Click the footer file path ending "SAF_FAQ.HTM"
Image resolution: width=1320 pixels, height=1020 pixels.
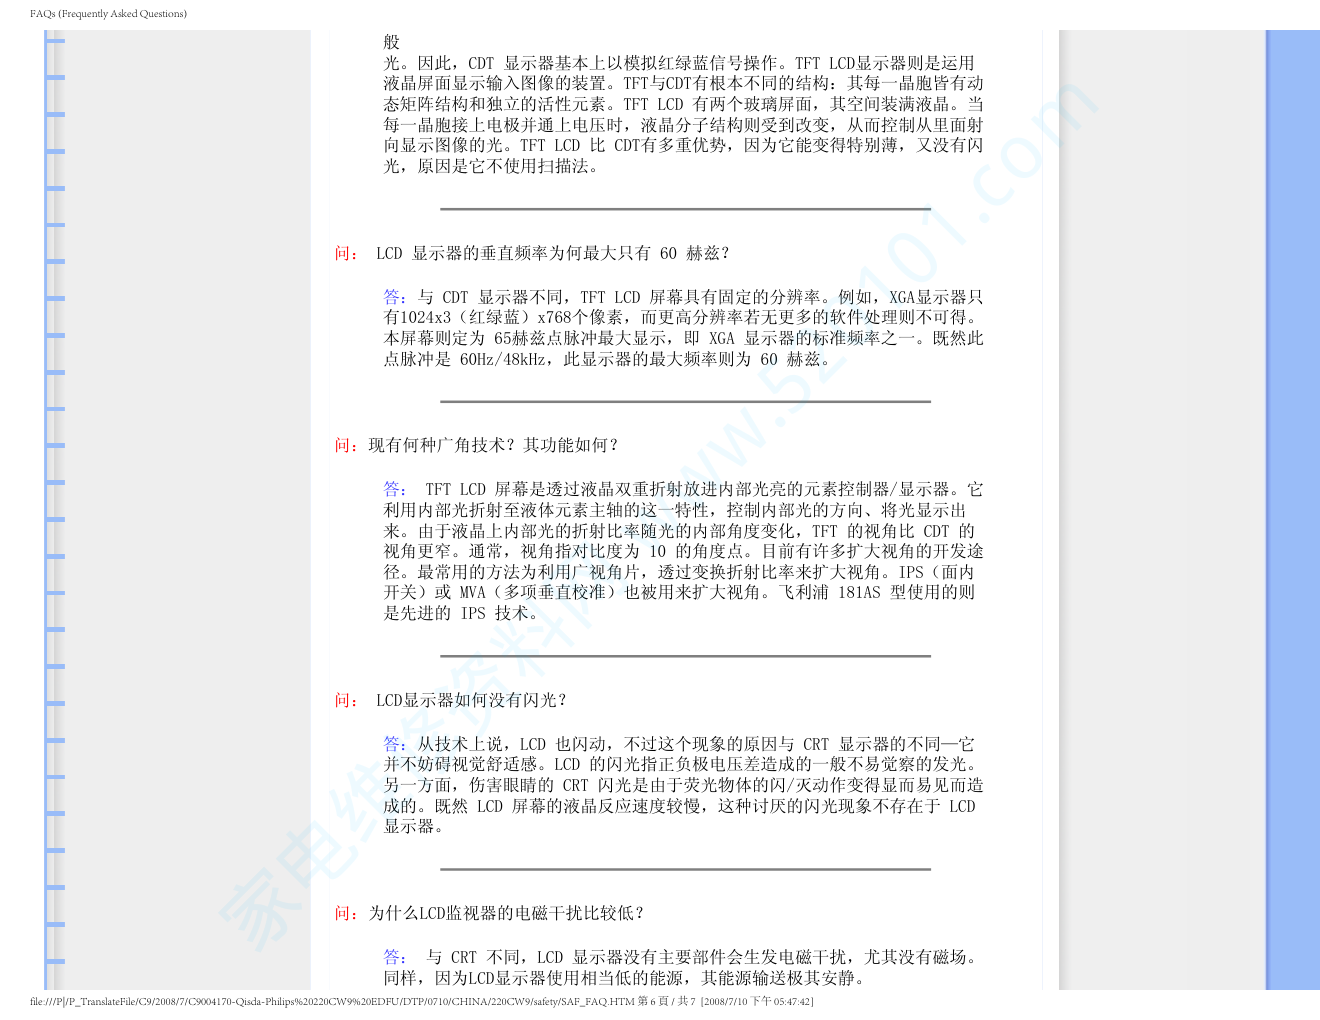[x=332, y=1002]
